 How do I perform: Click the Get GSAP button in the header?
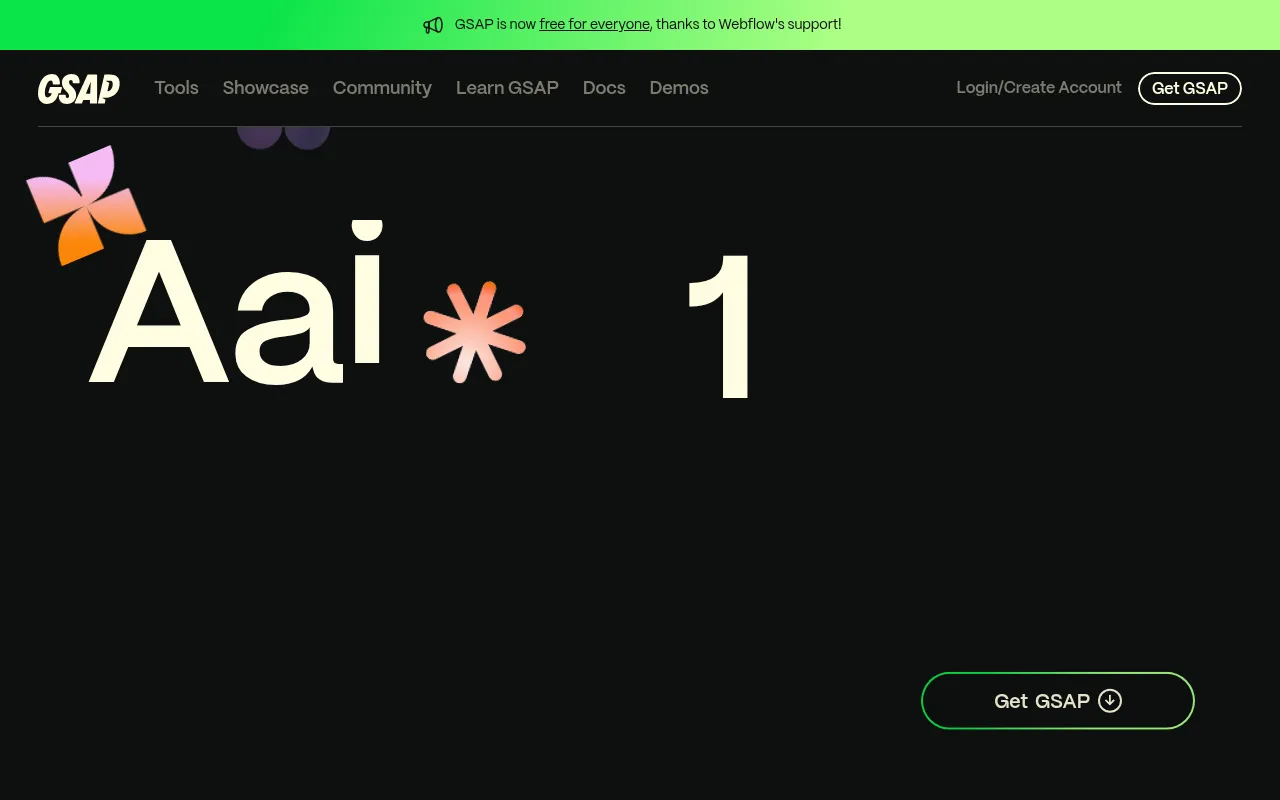(1190, 88)
